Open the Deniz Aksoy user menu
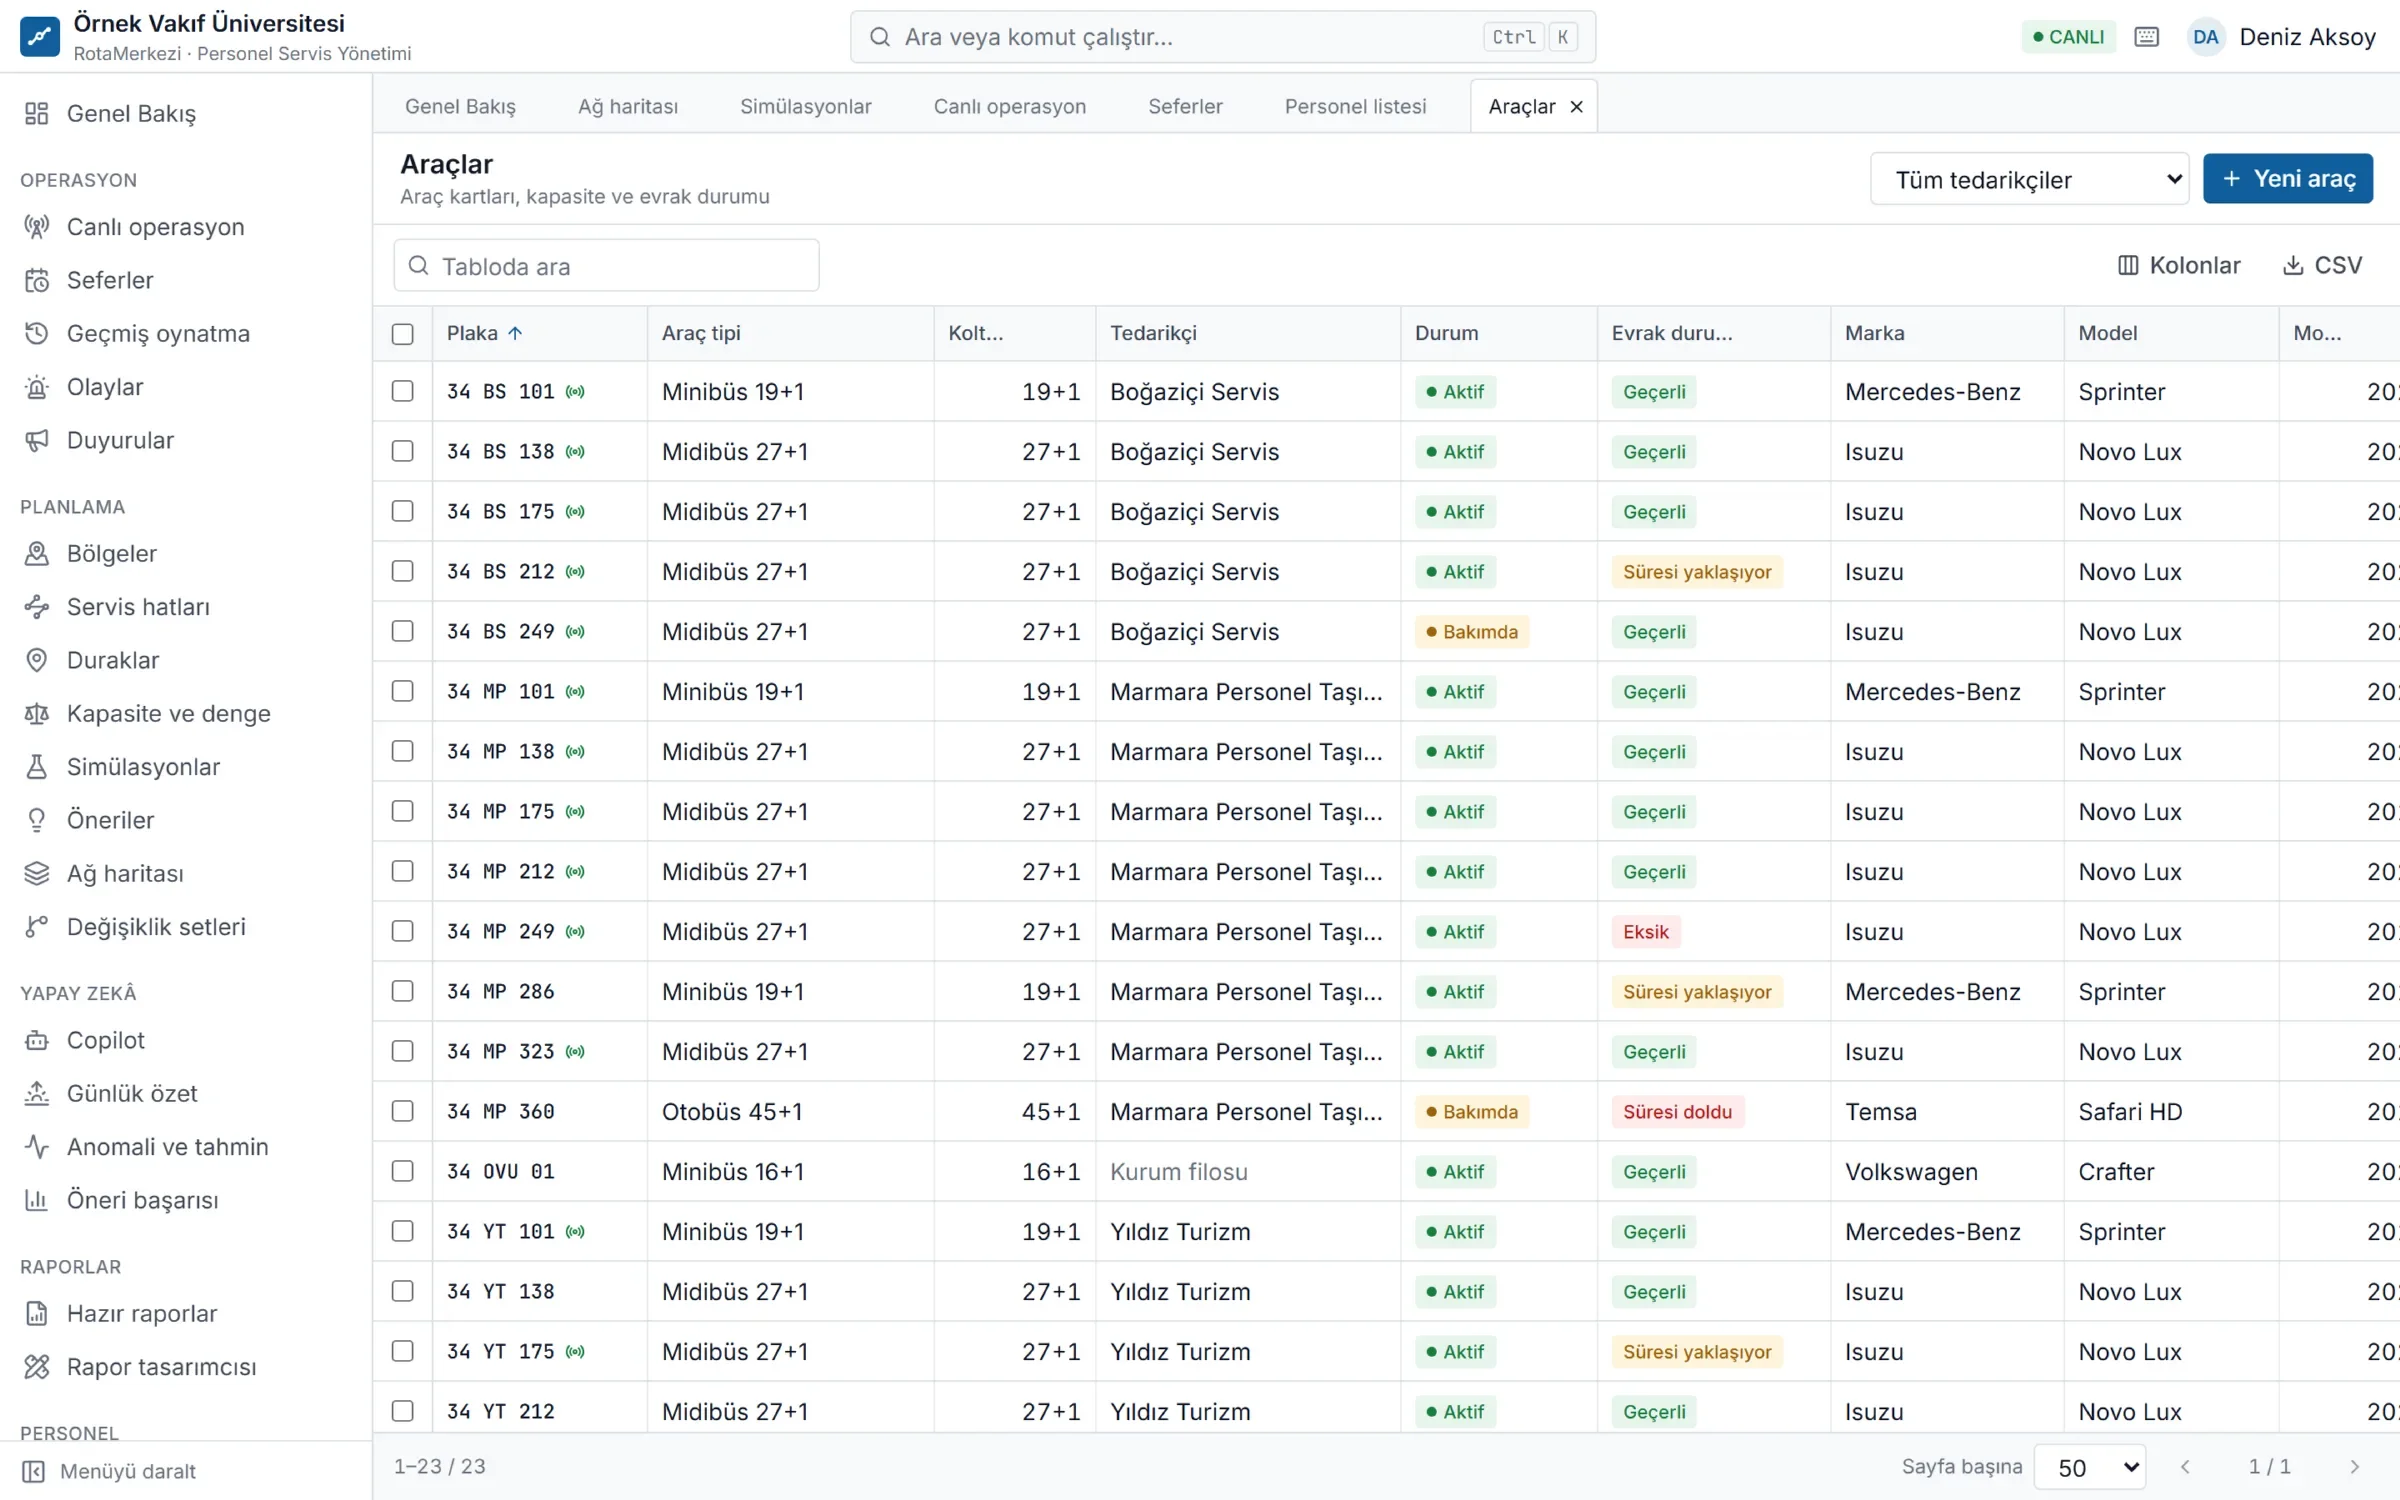This screenshot has height=1500, width=2400. click(x=2282, y=37)
